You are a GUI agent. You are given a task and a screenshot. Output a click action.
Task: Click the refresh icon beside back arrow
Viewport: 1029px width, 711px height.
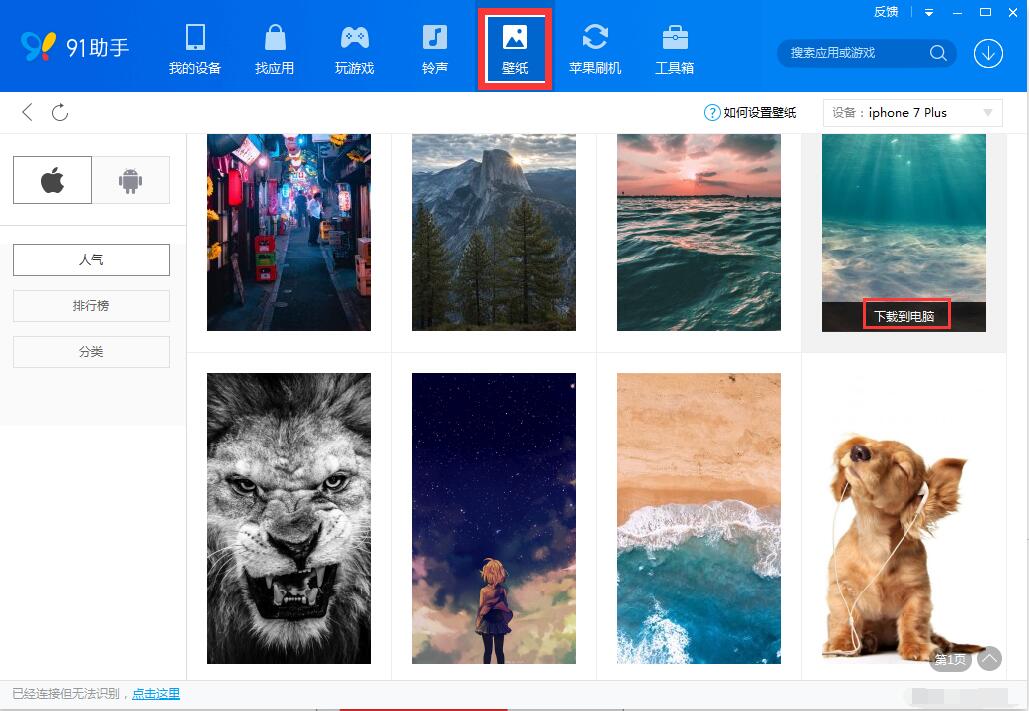(60, 112)
